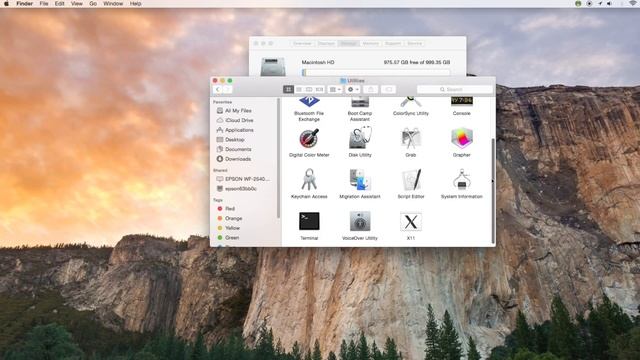
Task: Open Disk Utility
Action: [360, 138]
